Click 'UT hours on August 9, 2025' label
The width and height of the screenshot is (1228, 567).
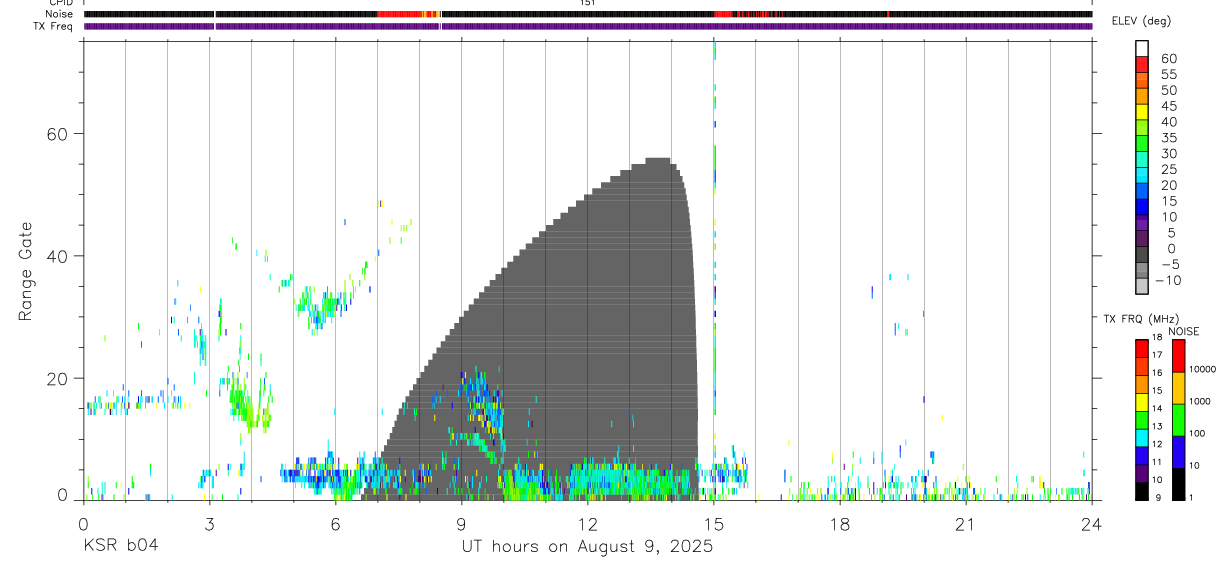pos(587,547)
